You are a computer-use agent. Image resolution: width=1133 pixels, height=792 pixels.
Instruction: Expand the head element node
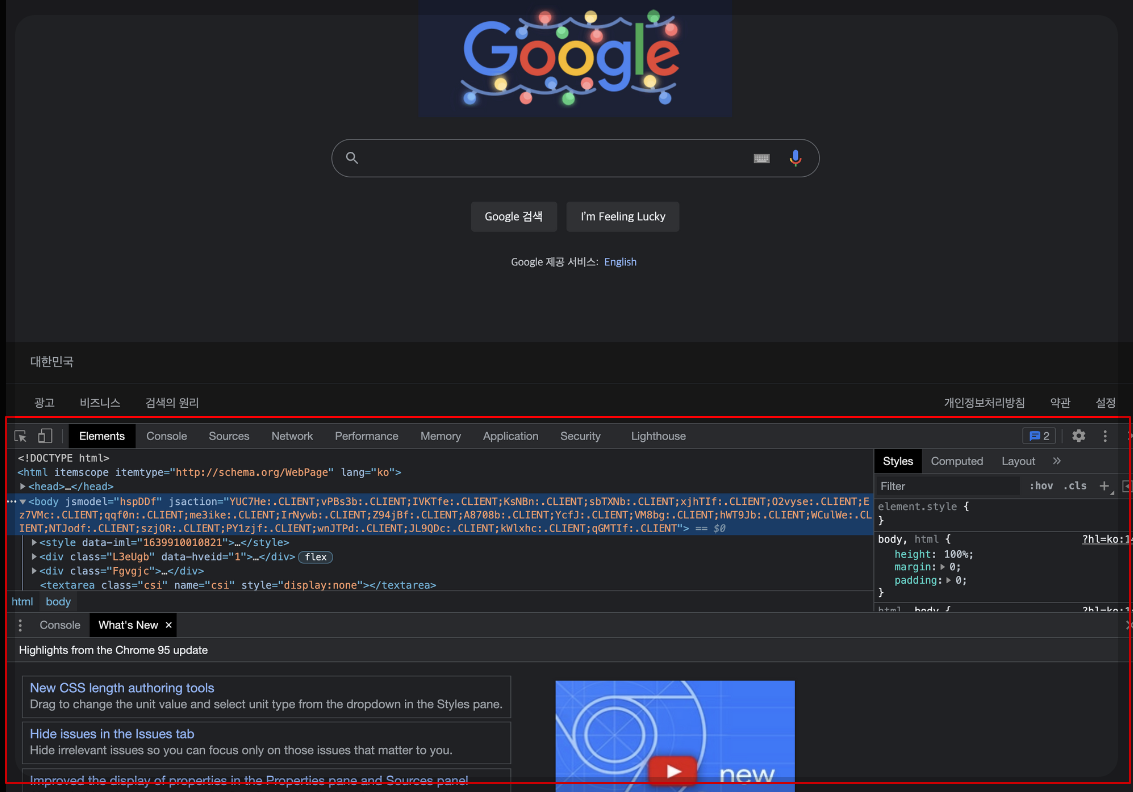23,486
